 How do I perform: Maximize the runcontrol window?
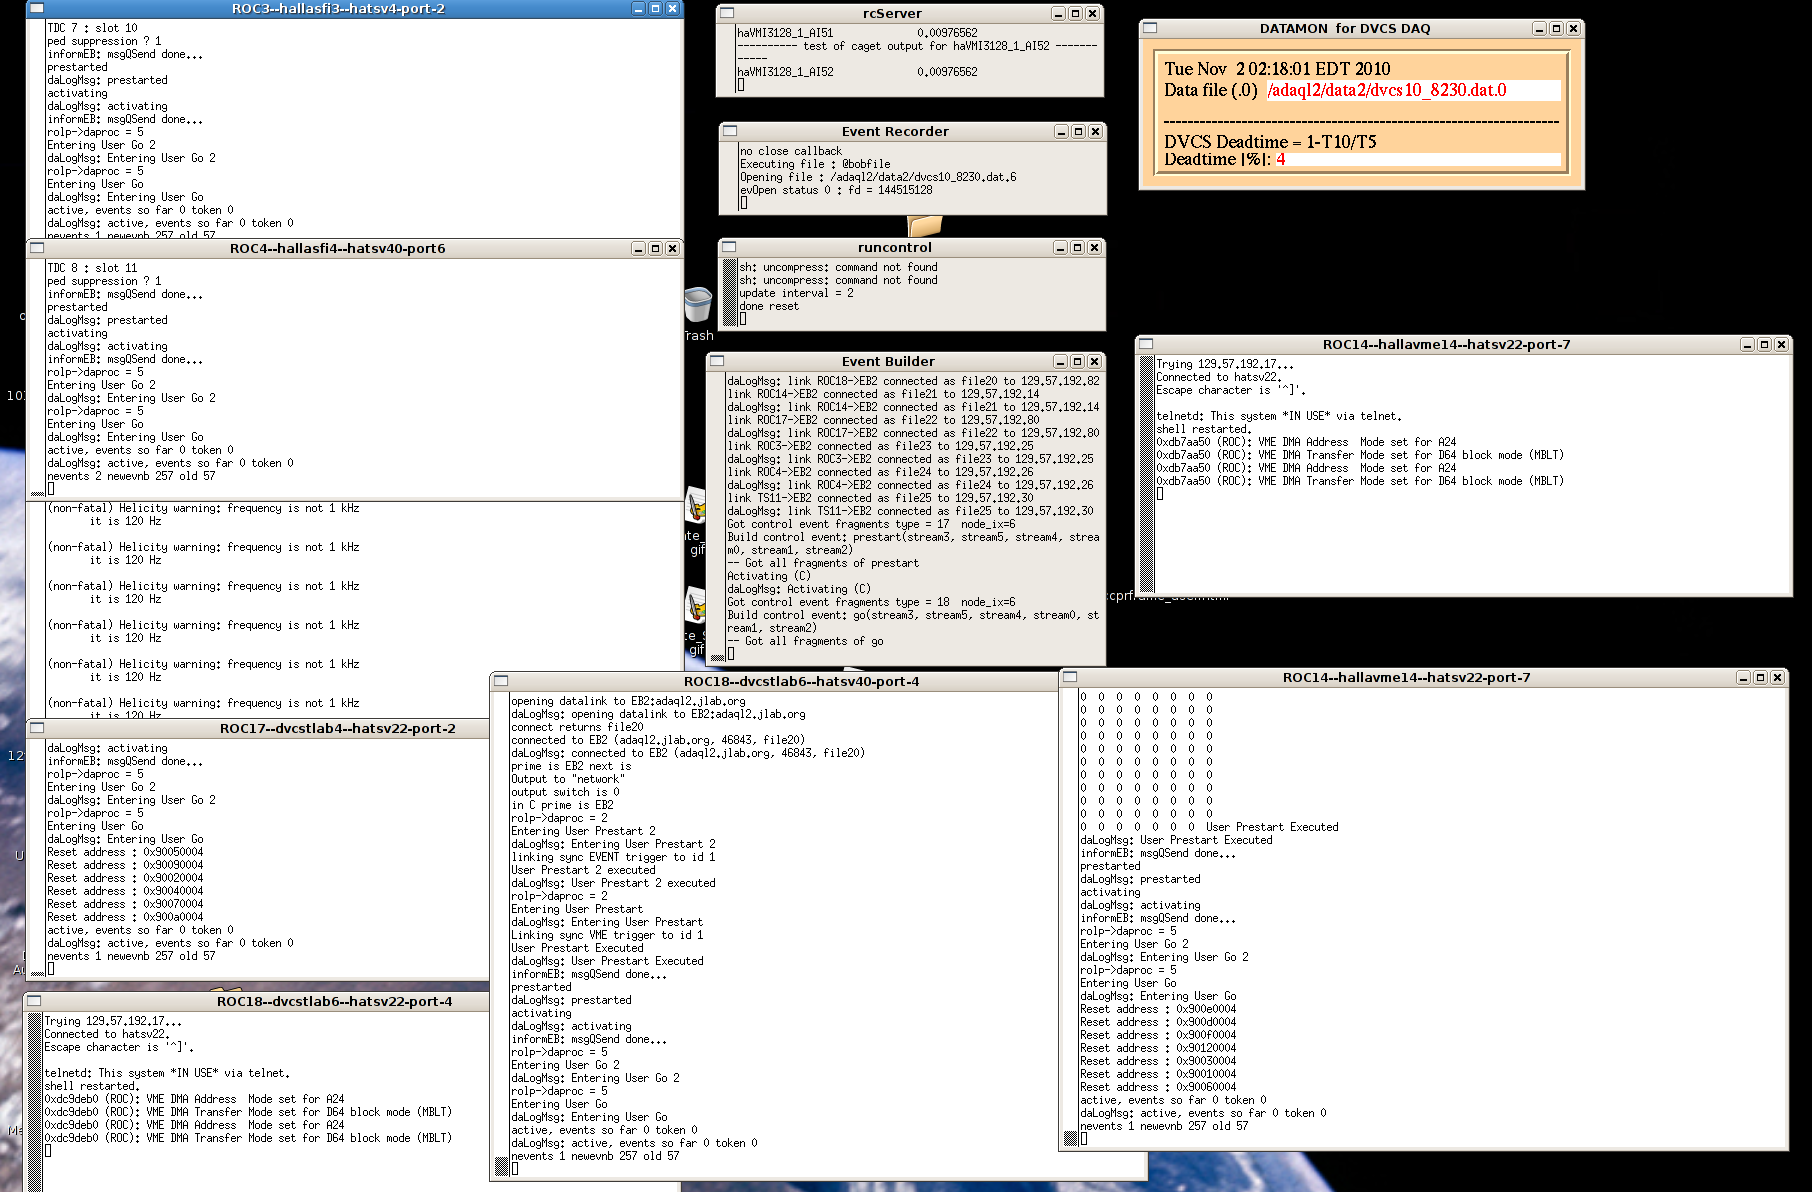point(1077,248)
